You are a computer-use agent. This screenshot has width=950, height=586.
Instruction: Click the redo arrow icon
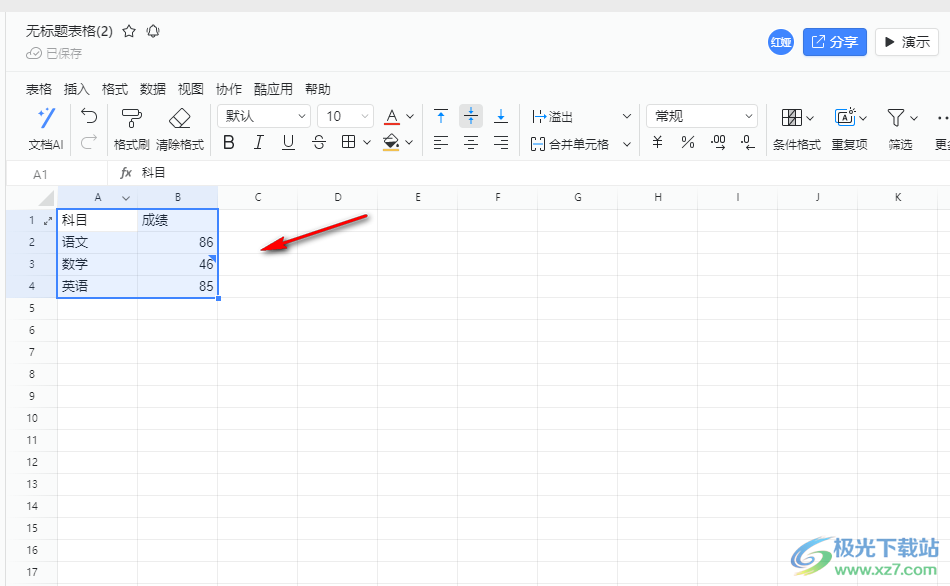89,142
